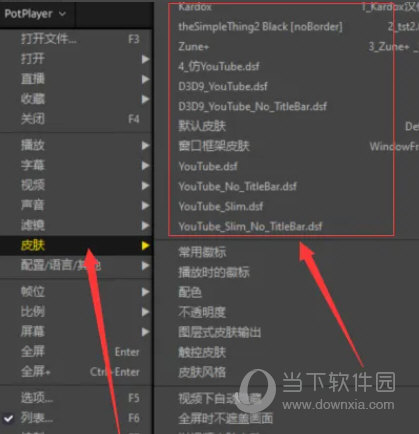Open the 屏幕 submenu
The image size is (419, 434).
(76, 332)
